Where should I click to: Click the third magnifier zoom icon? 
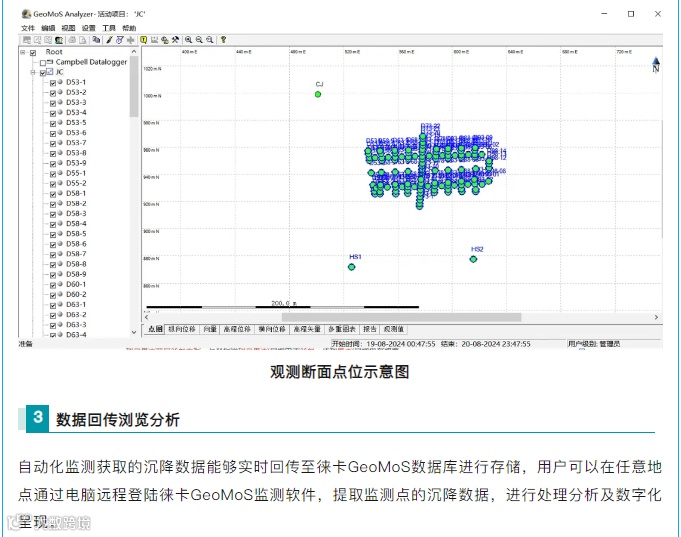tap(210, 40)
